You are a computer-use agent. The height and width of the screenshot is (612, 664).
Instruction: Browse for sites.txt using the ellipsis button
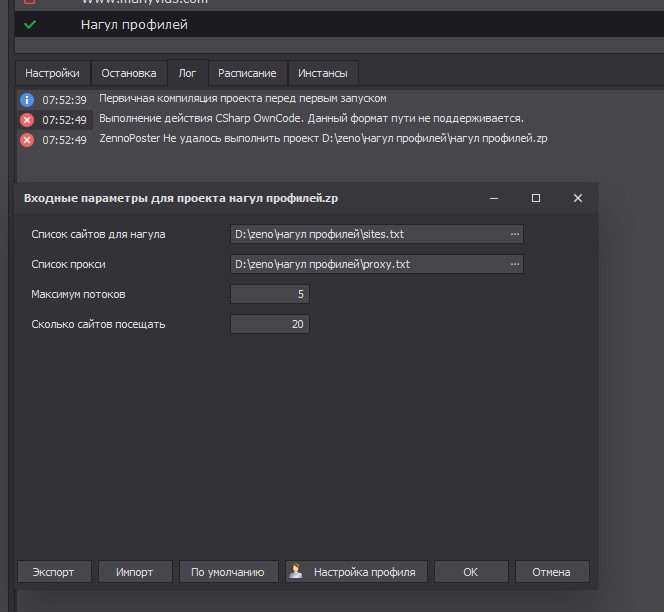pos(515,234)
